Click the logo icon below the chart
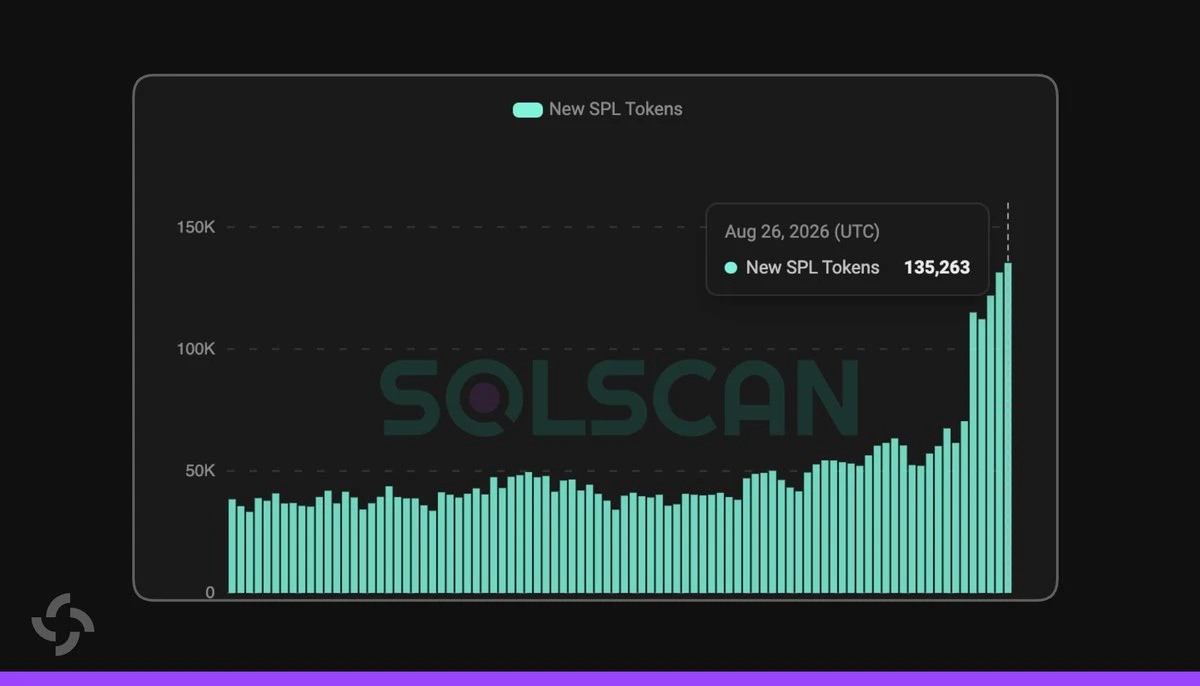The height and width of the screenshot is (686, 1200). [x=62, y=624]
